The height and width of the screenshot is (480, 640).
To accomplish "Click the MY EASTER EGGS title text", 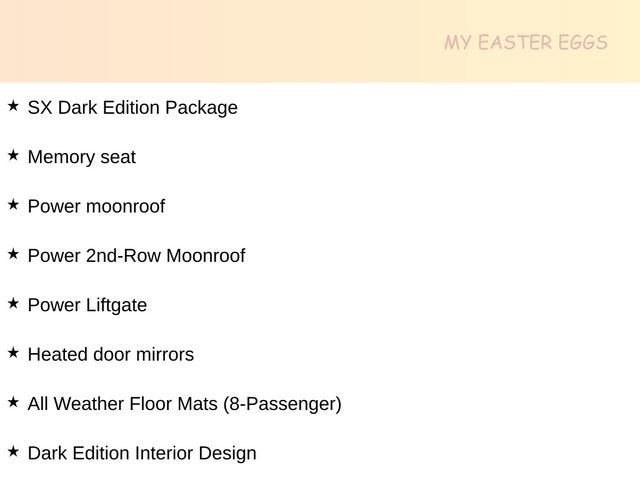I will (x=526, y=43).
